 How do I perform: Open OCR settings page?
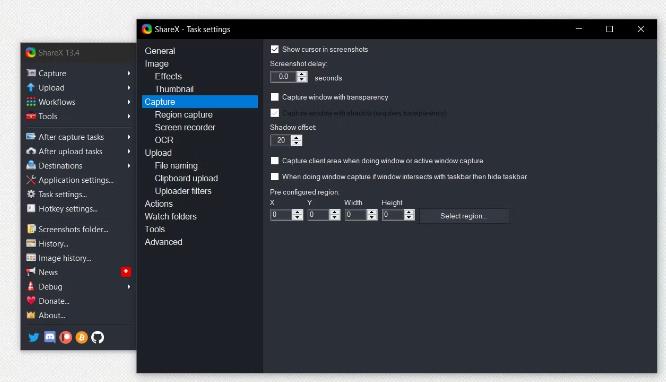(x=164, y=140)
